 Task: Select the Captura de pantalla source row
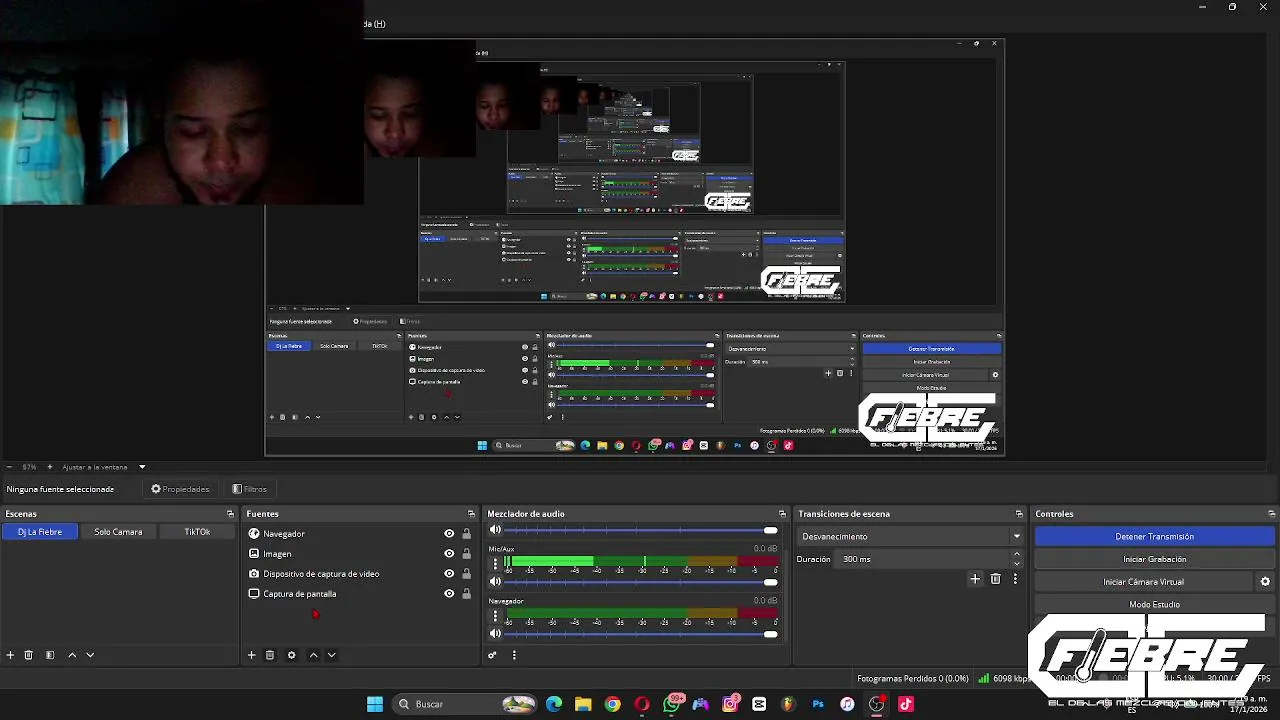point(360,594)
